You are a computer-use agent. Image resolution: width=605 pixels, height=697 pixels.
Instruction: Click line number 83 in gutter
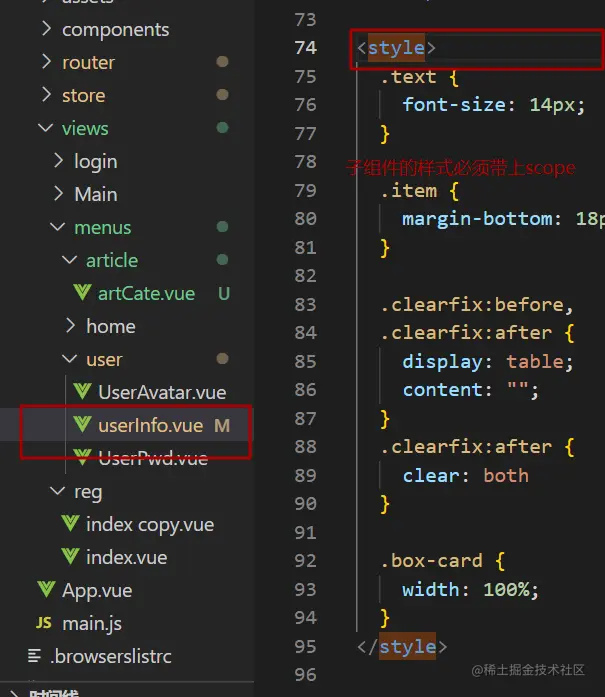point(305,304)
